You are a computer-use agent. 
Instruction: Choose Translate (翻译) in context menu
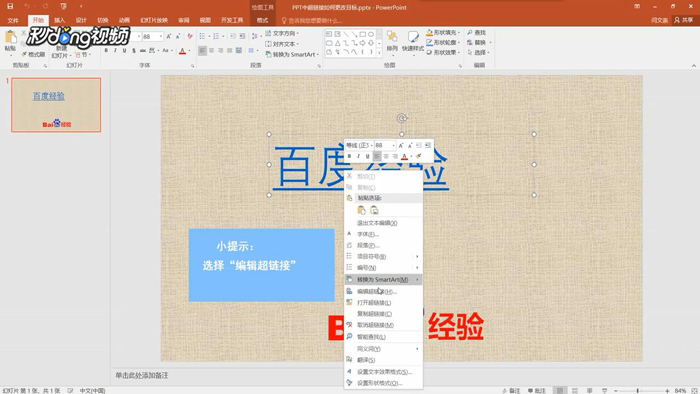coord(383,360)
